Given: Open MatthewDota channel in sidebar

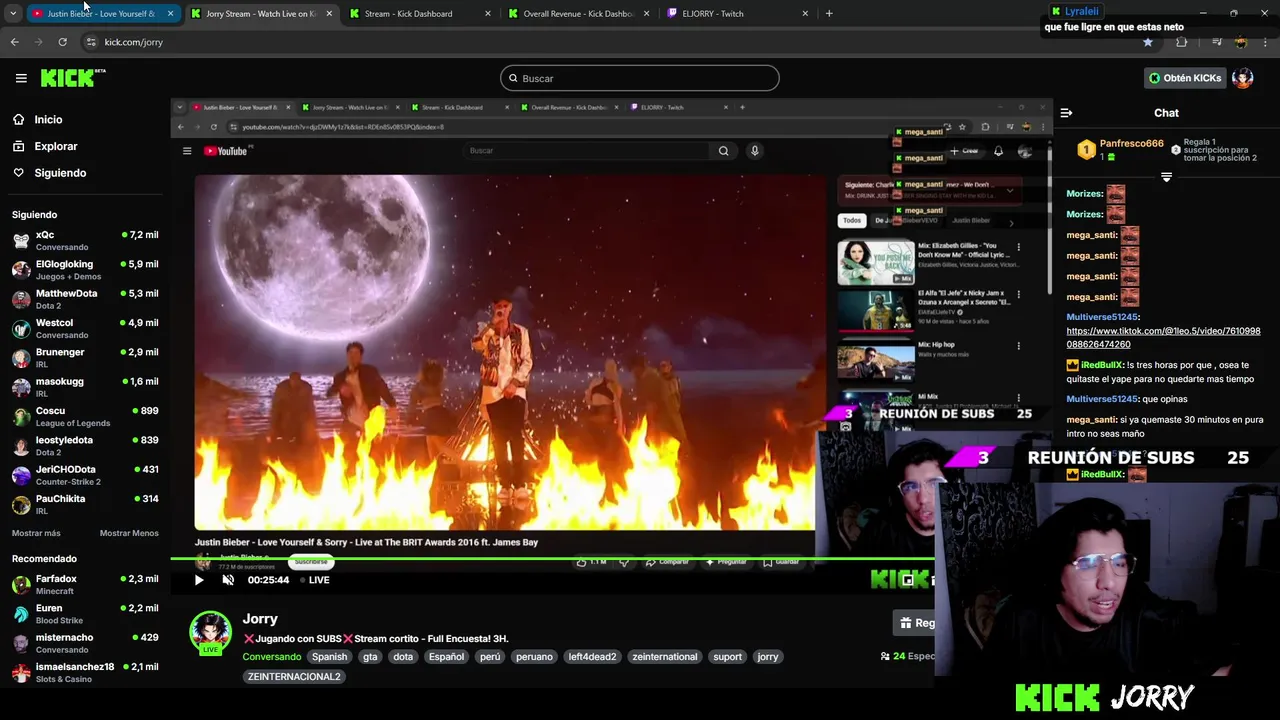Looking at the screenshot, I should pos(85,299).
